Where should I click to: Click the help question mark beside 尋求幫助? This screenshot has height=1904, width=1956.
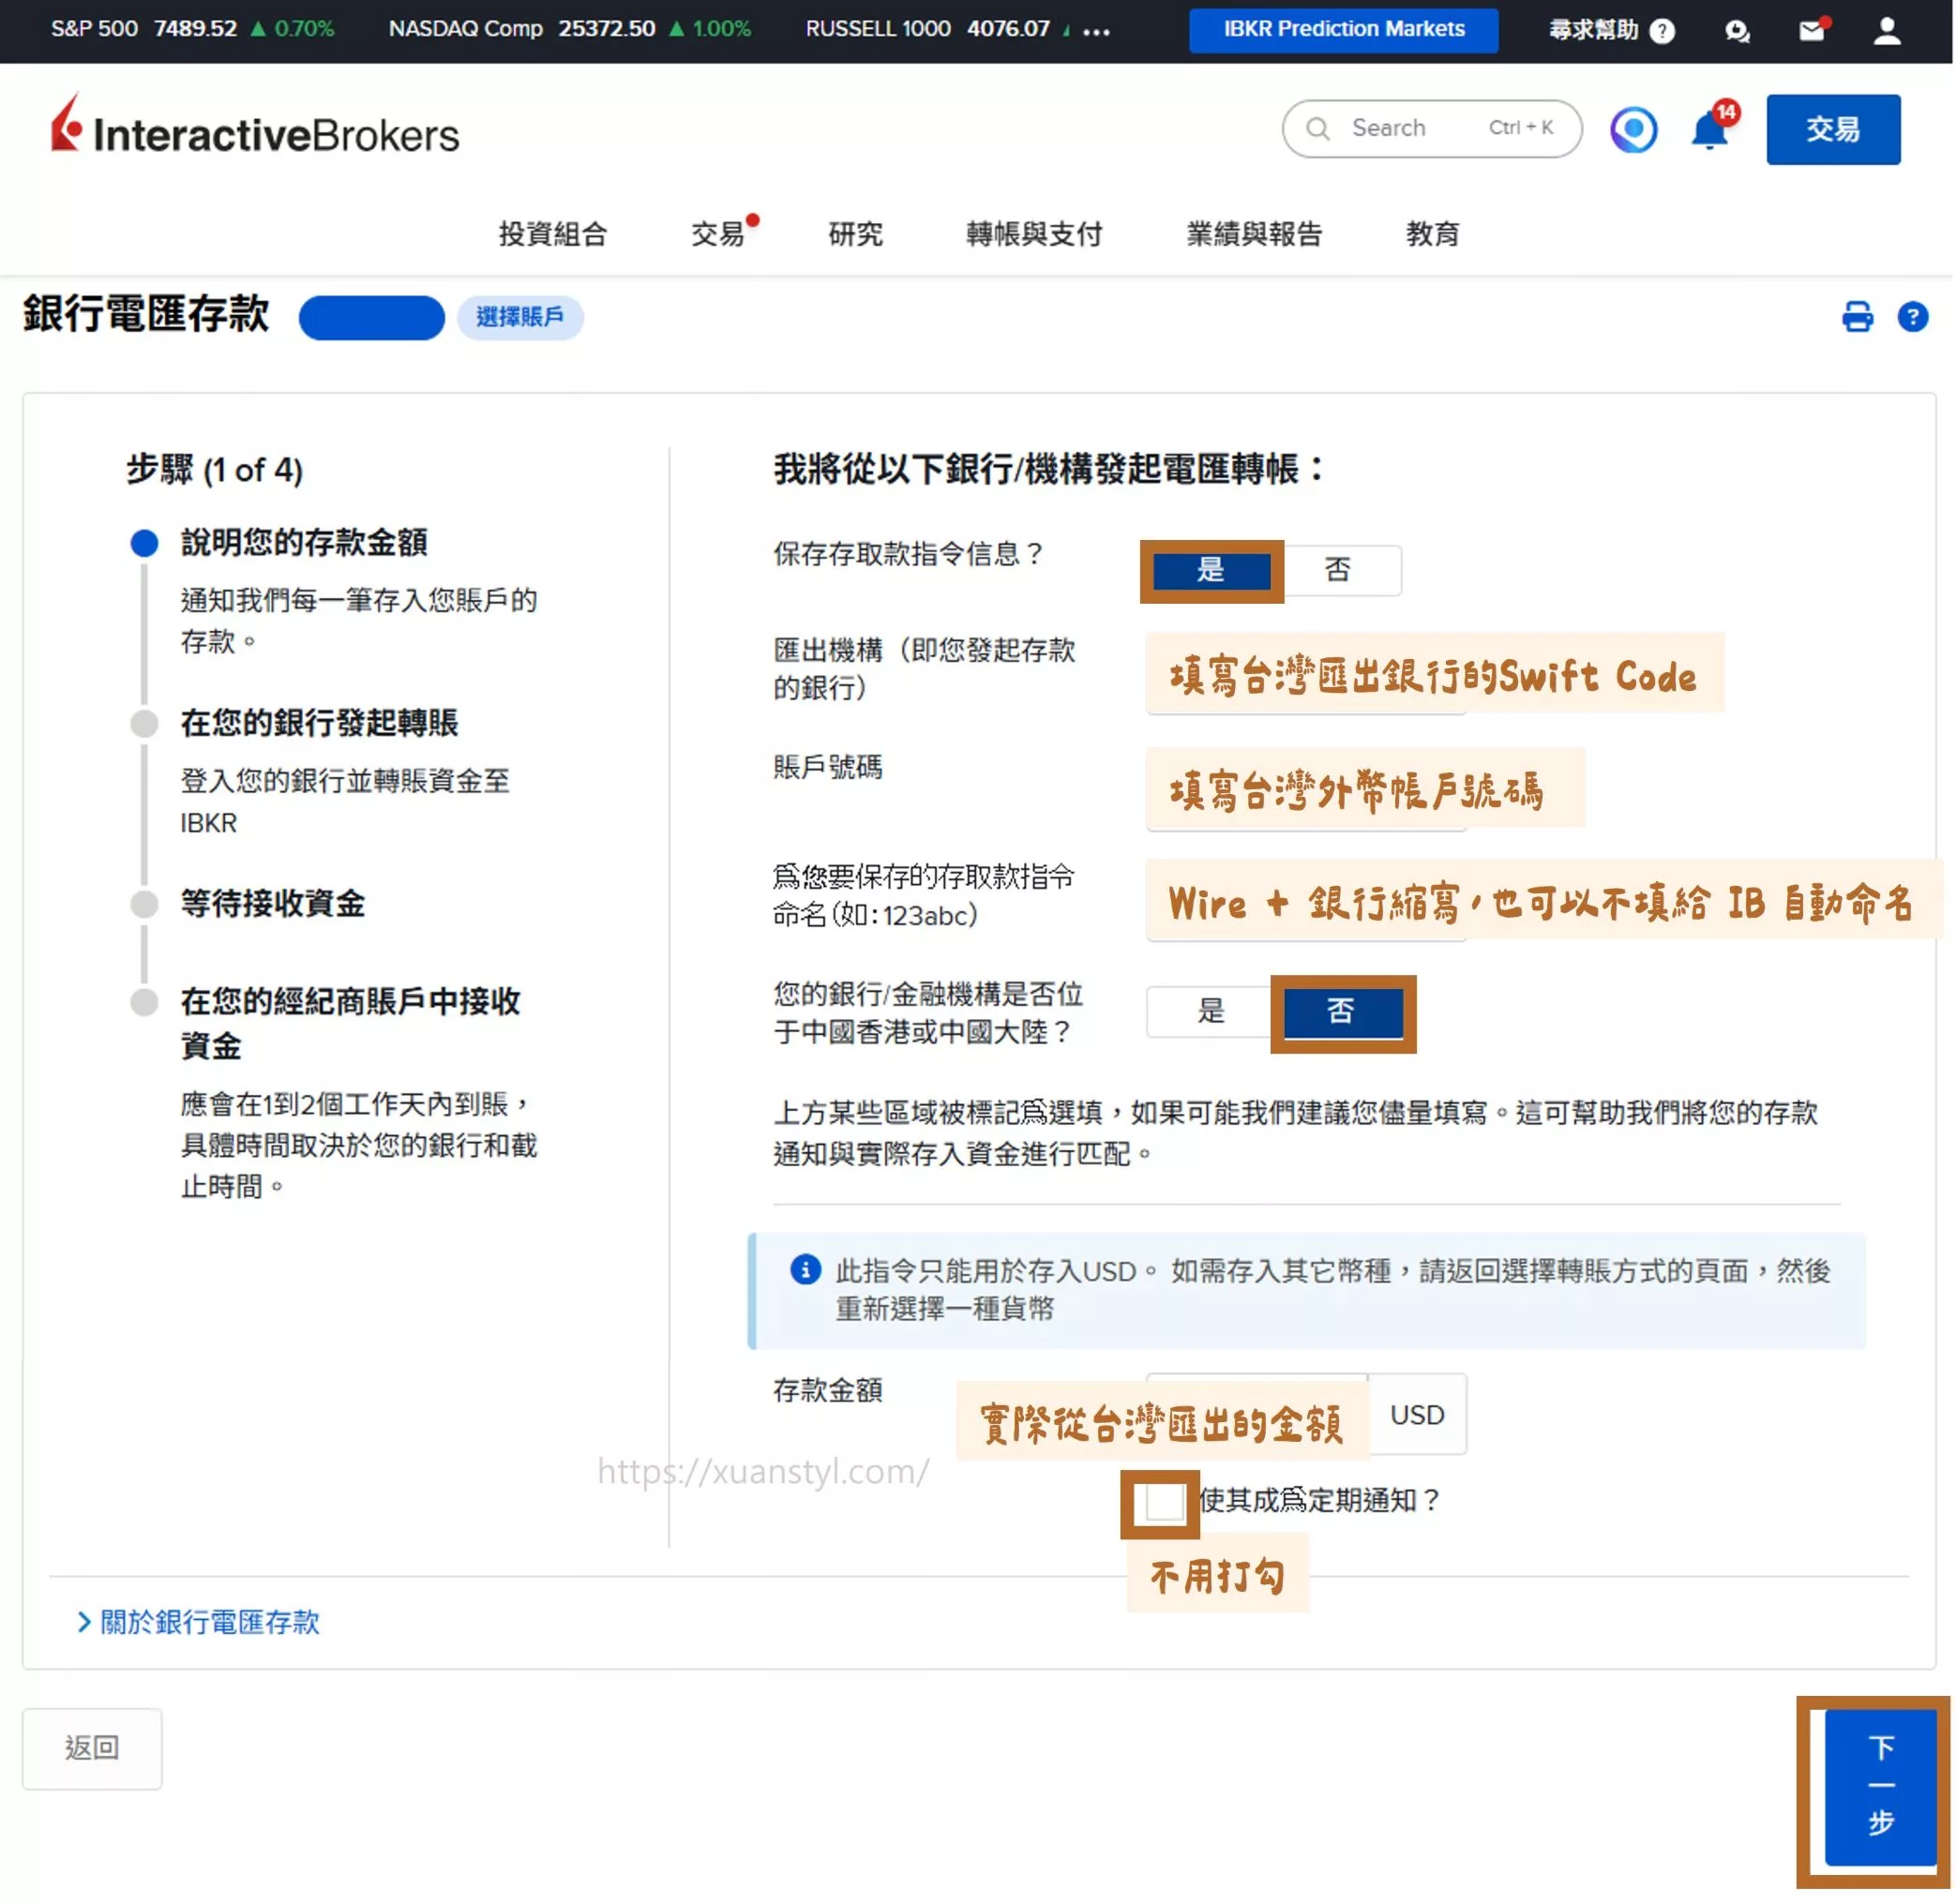tap(1662, 31)
